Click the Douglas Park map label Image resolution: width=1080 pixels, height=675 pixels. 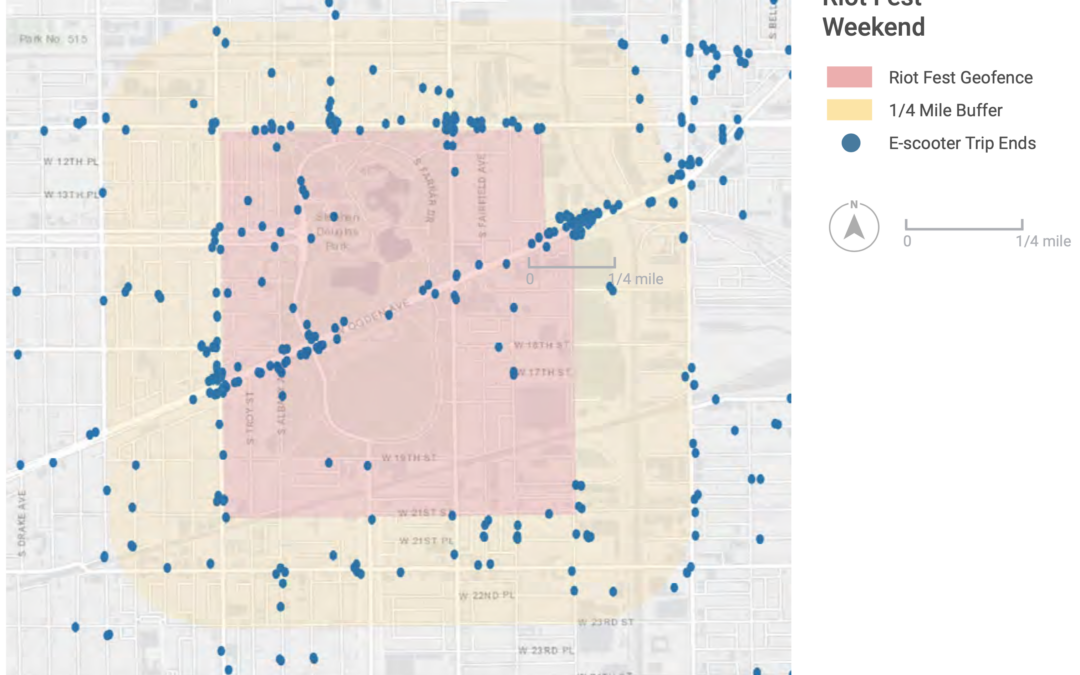tap(337, 231)
